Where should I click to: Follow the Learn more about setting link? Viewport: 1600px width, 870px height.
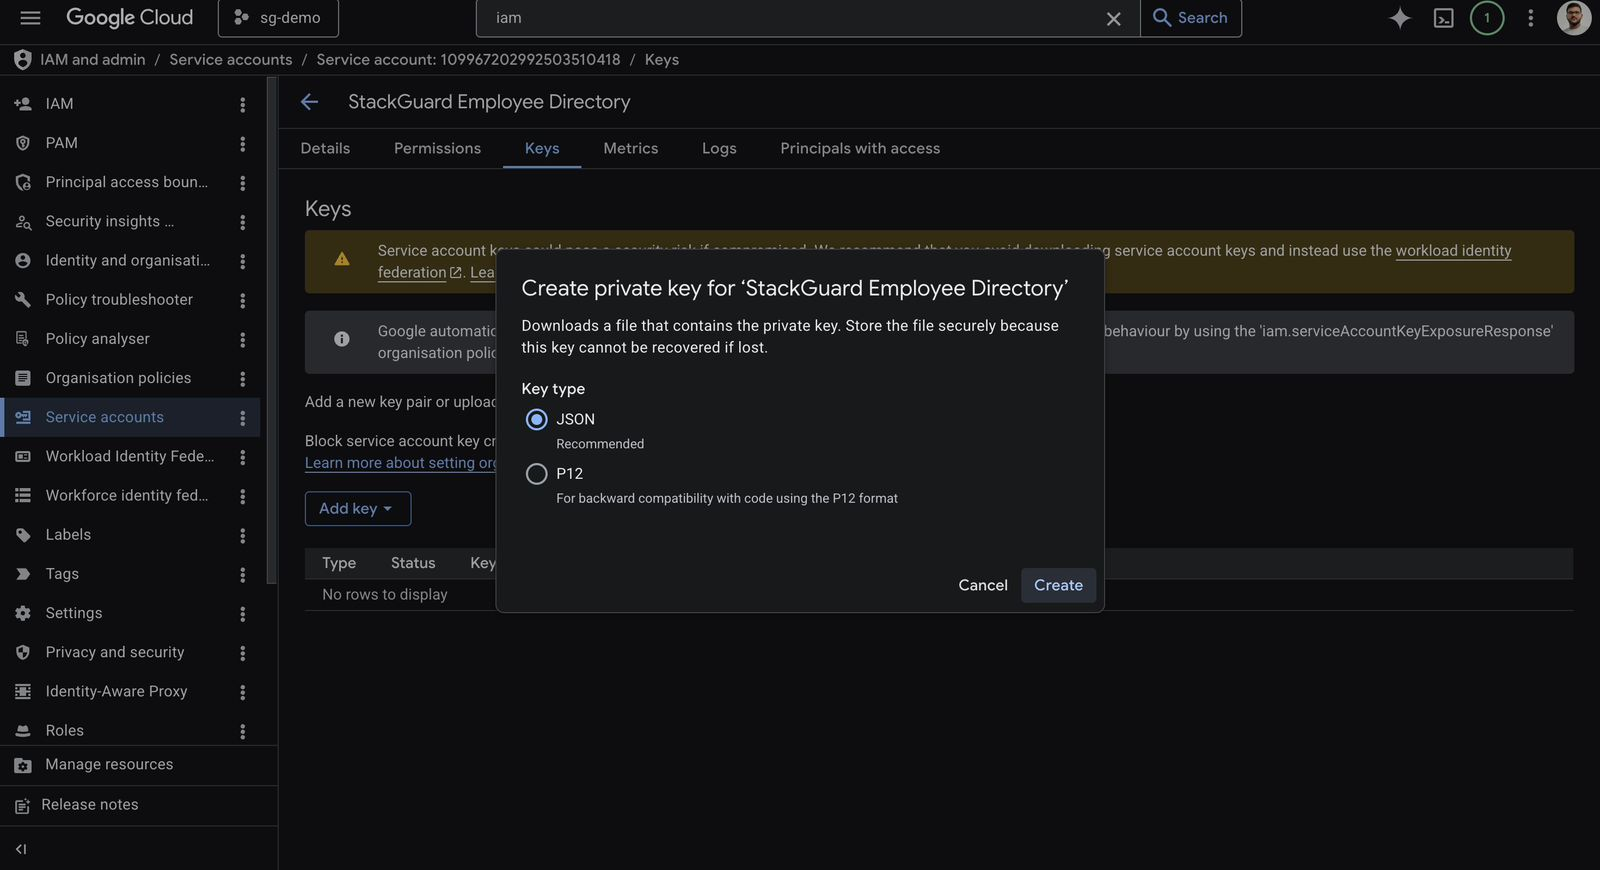400,463
